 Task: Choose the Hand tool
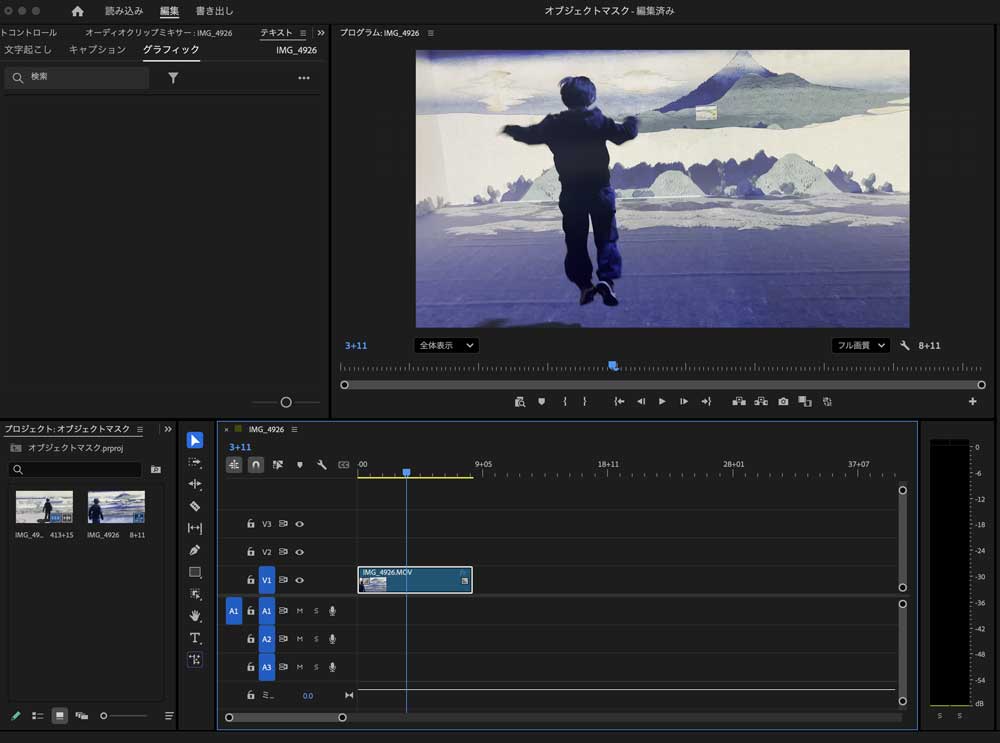click(x=195, y=616)
